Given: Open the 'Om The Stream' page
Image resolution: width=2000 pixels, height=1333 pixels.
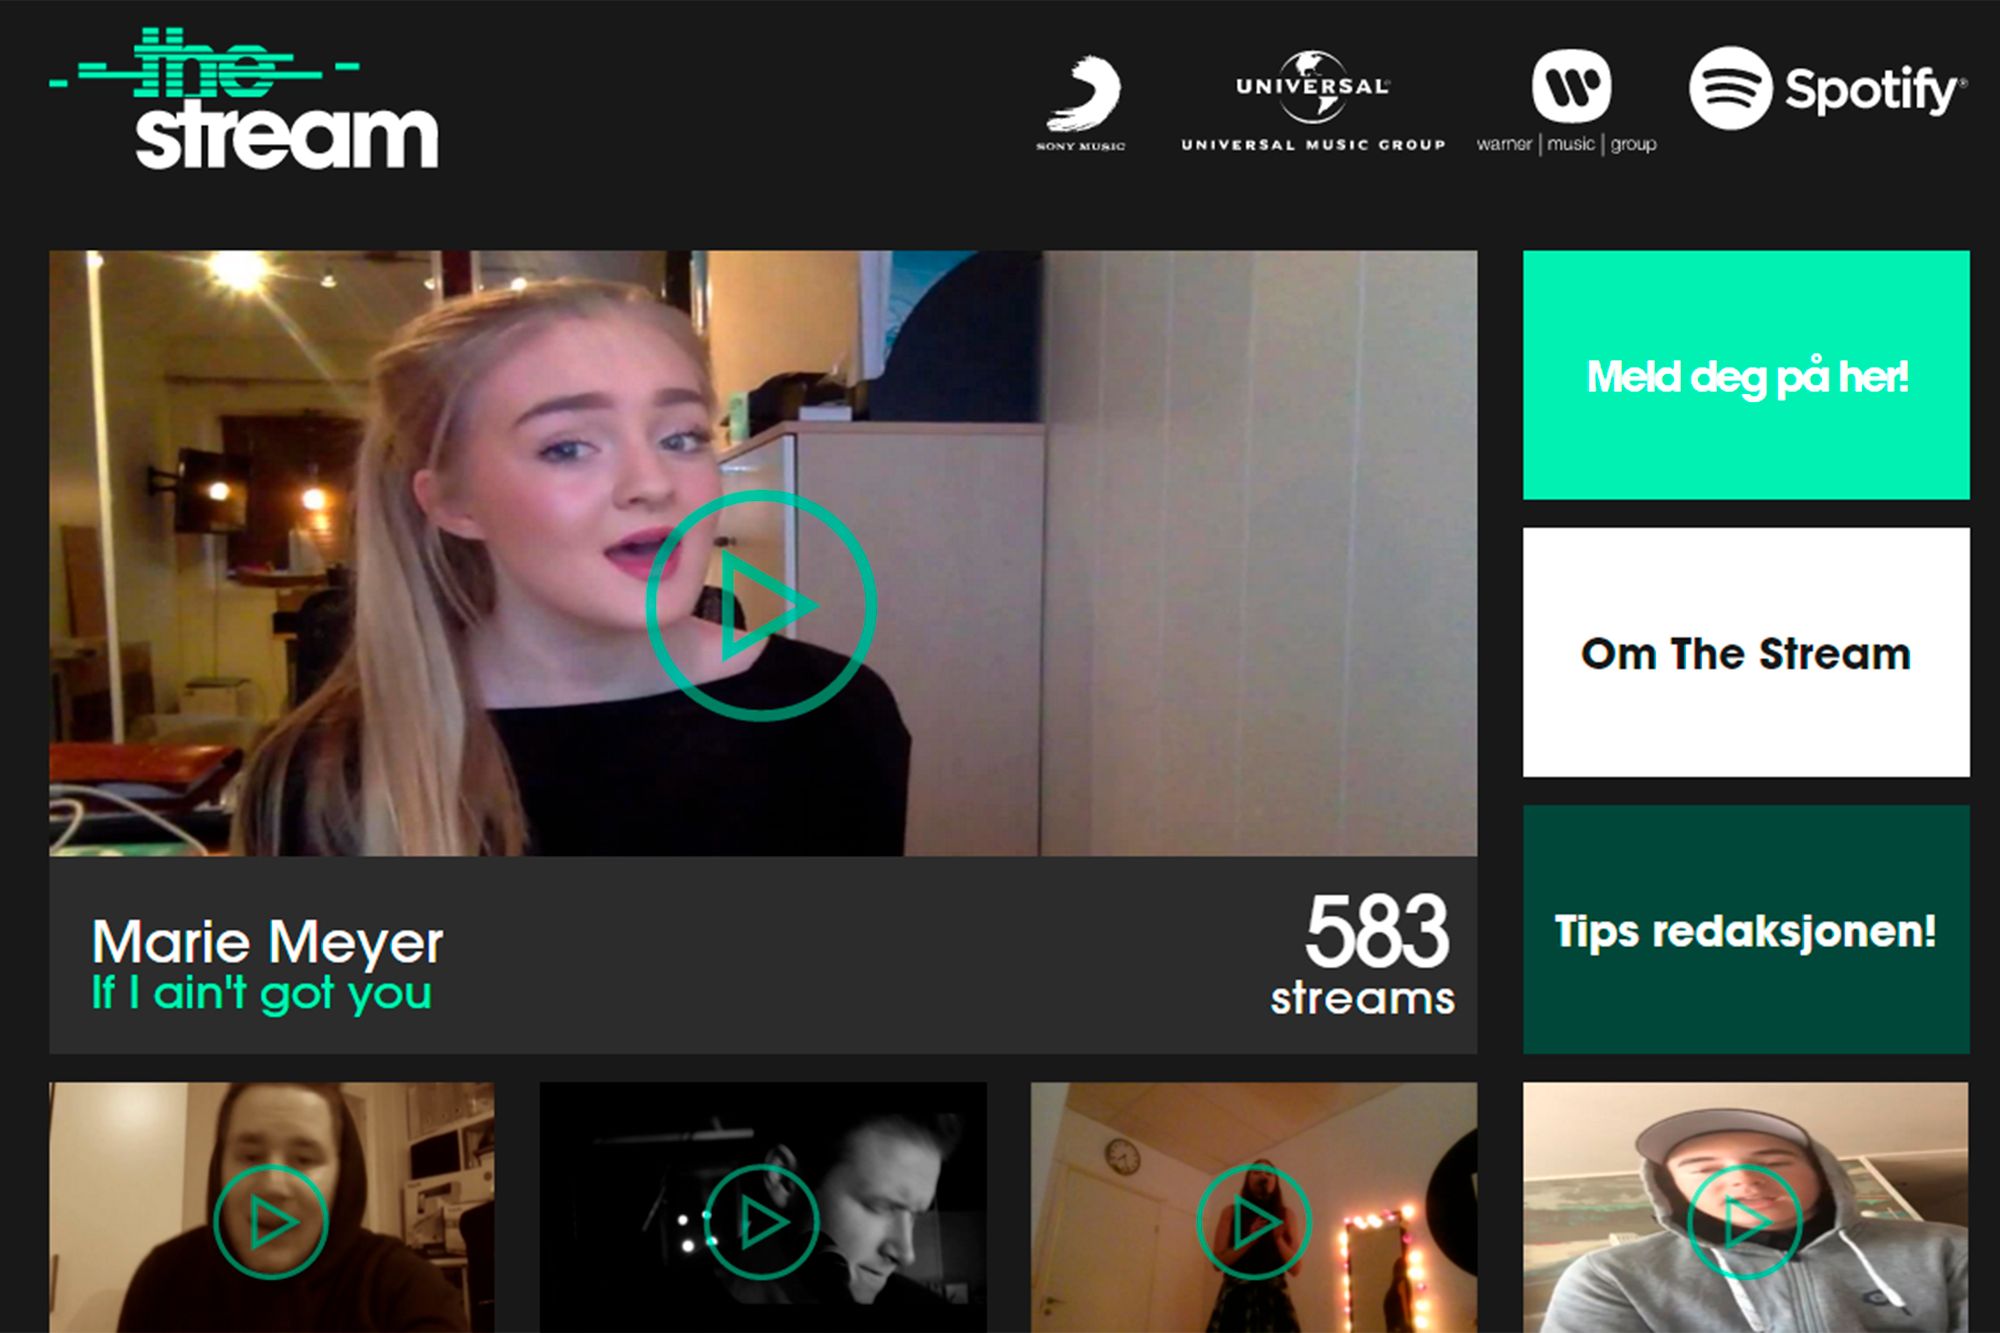Looking at the screenshot, I should point(1746,653).
